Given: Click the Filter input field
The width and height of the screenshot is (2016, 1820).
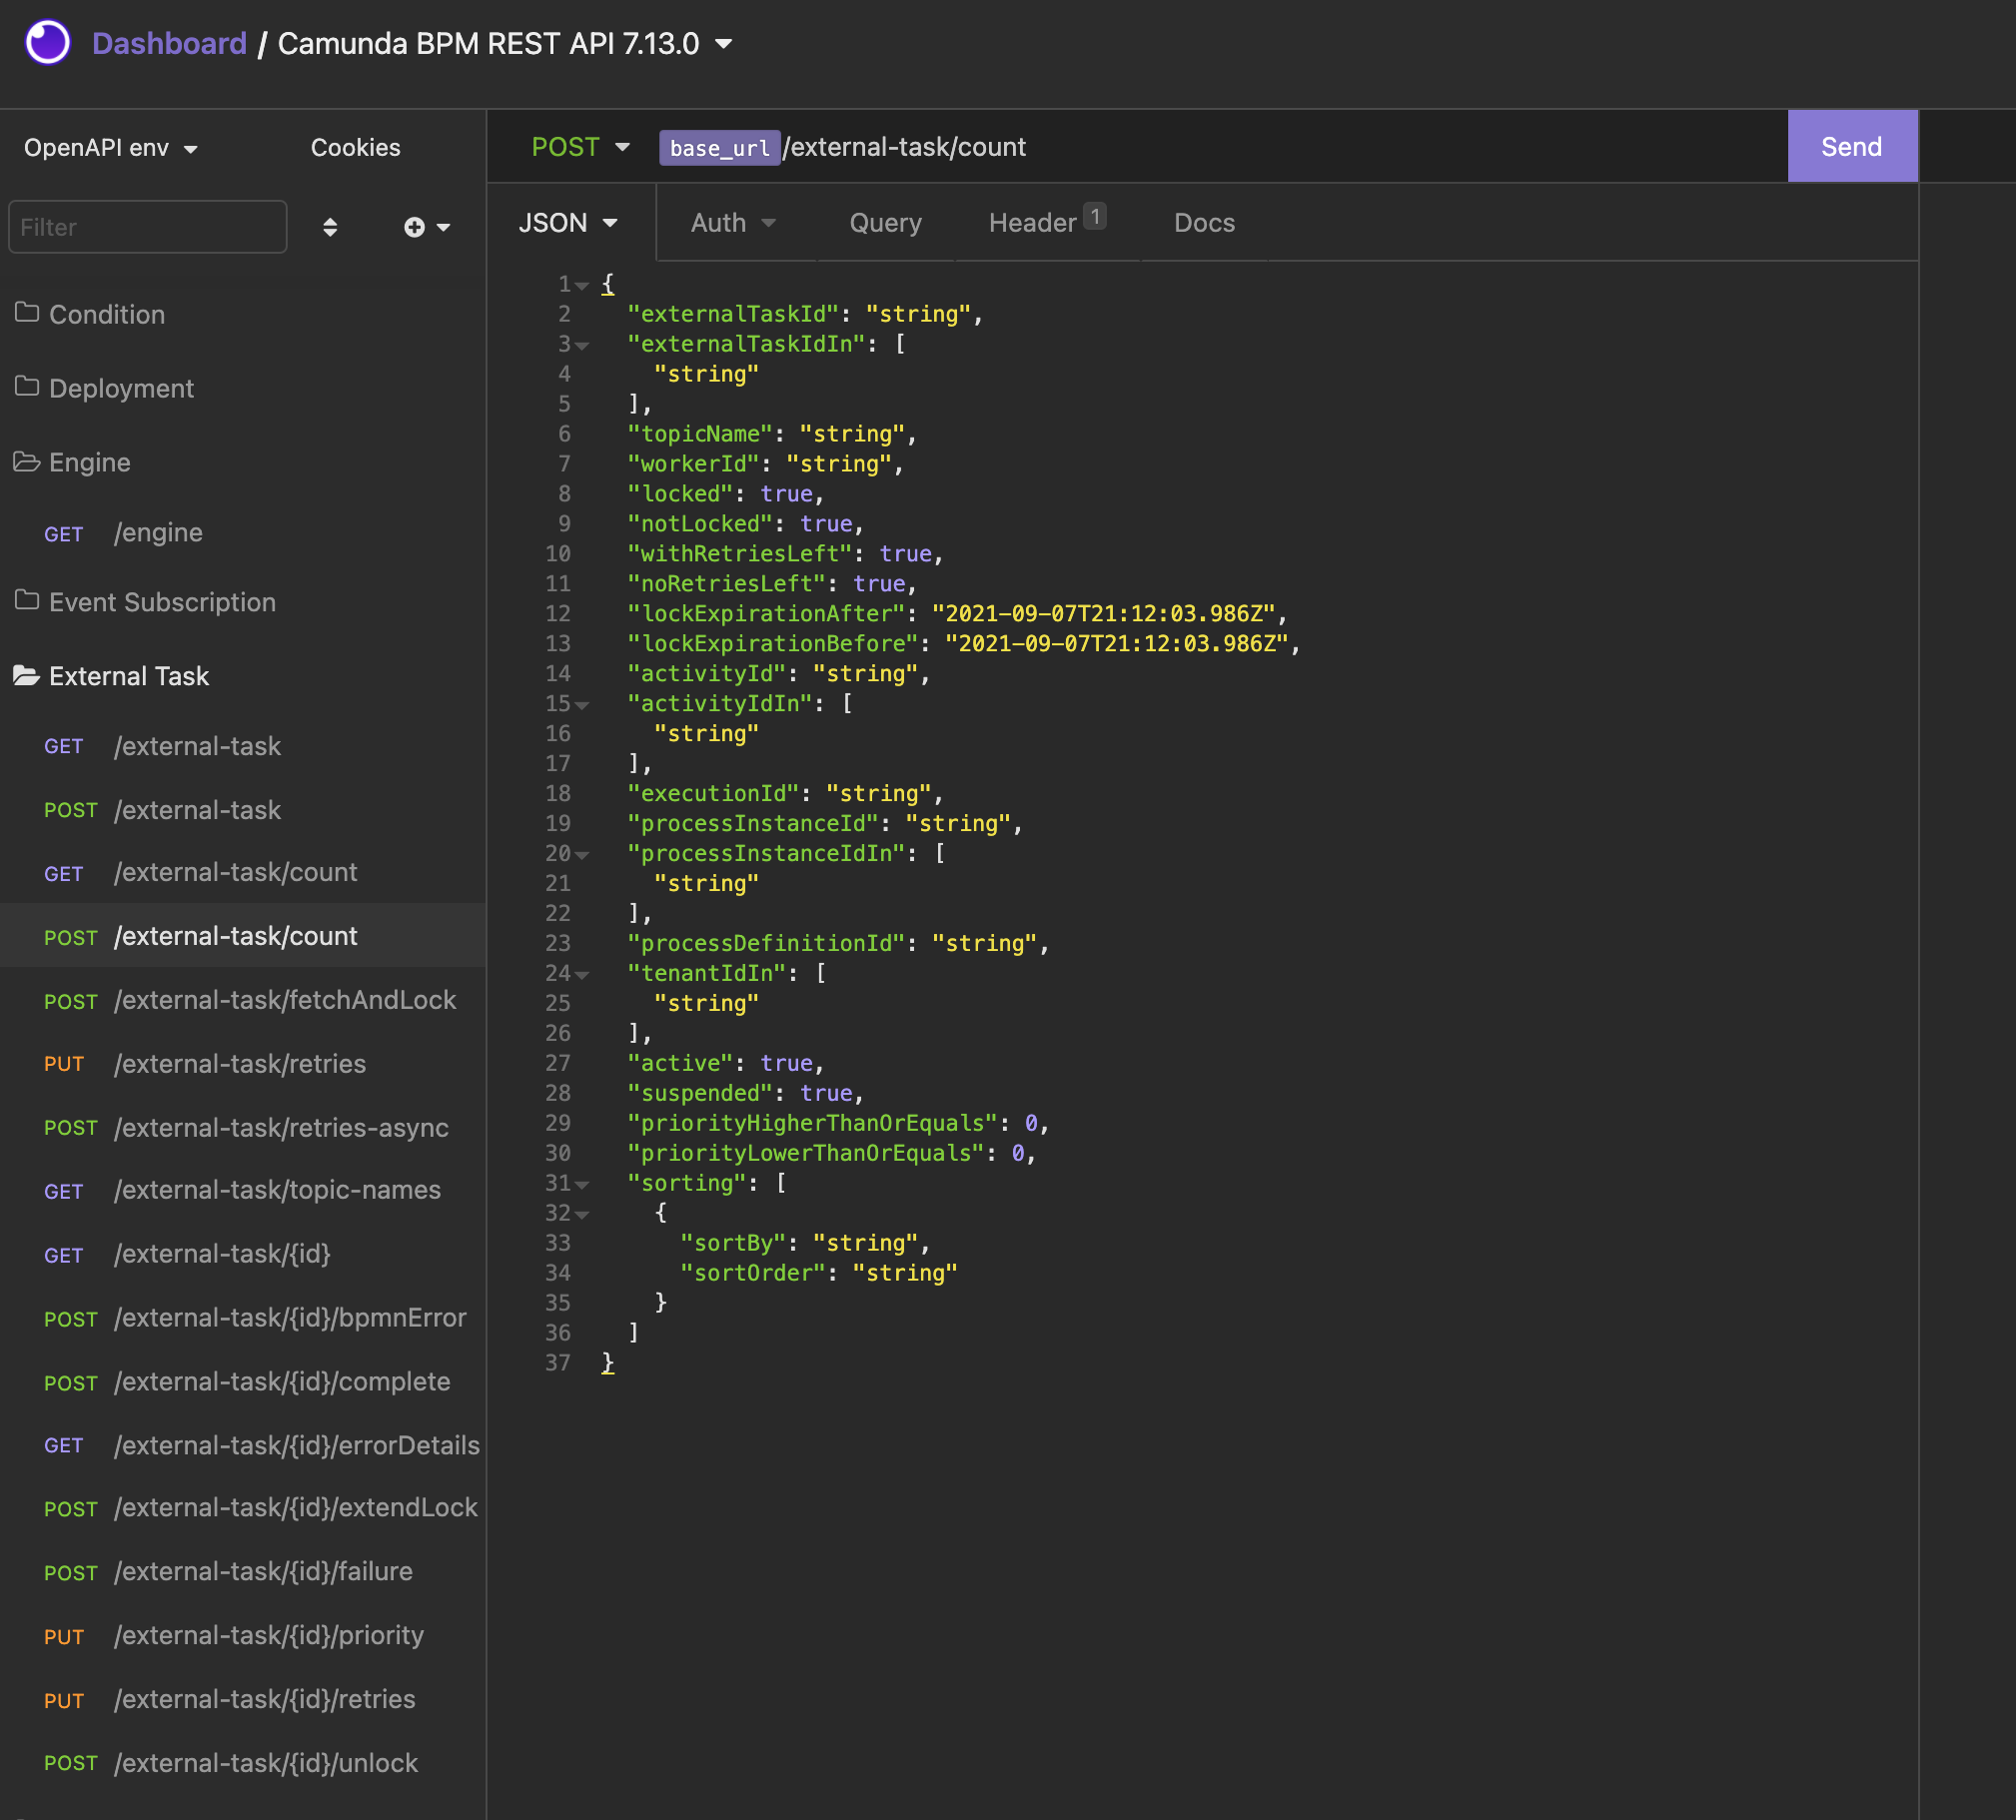Looking at the screenshot, I should pos(148,227).
